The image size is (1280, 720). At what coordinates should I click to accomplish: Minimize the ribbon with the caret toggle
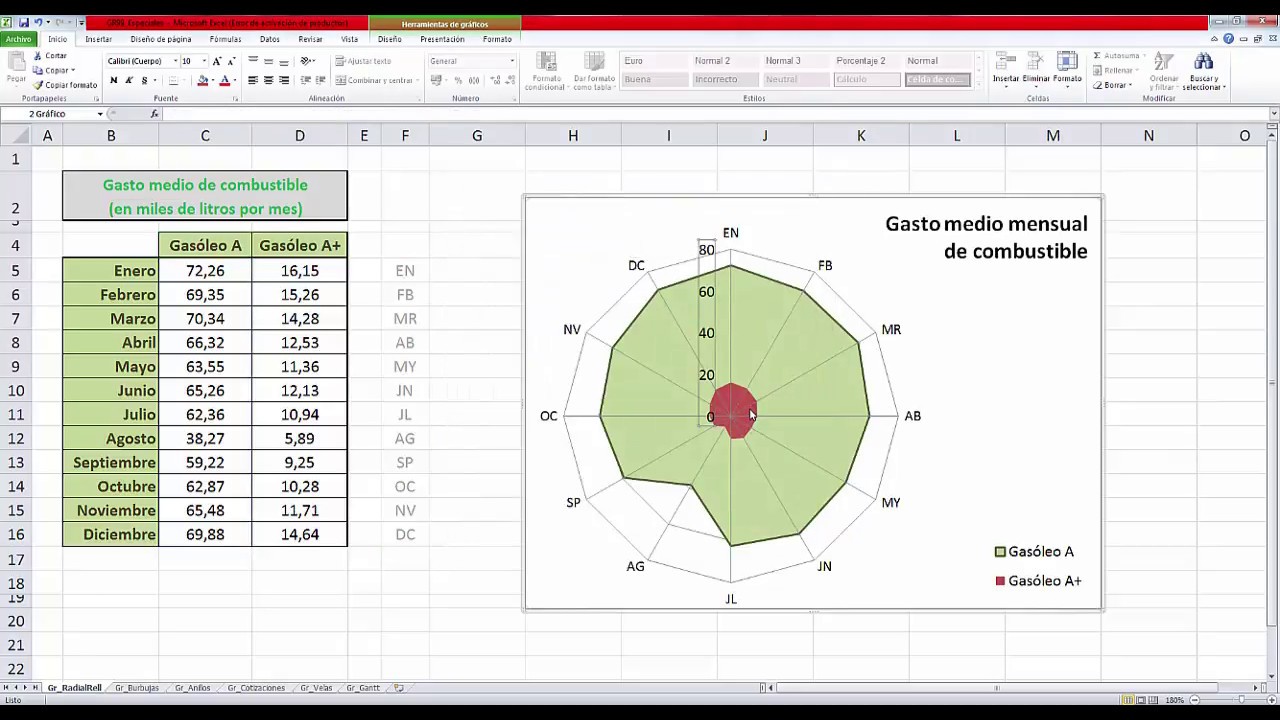click(x=1216, y=39)
